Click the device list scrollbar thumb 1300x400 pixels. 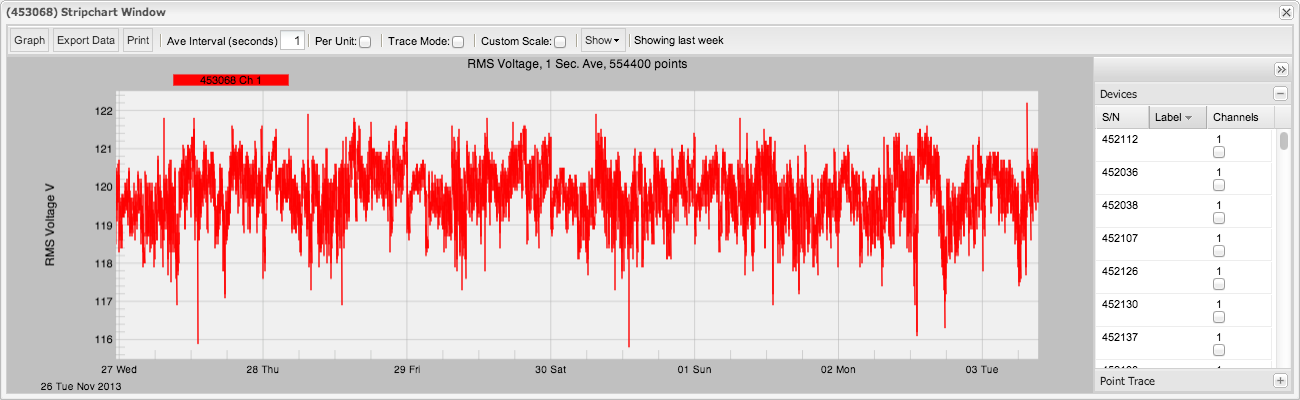pos(1283,140)
